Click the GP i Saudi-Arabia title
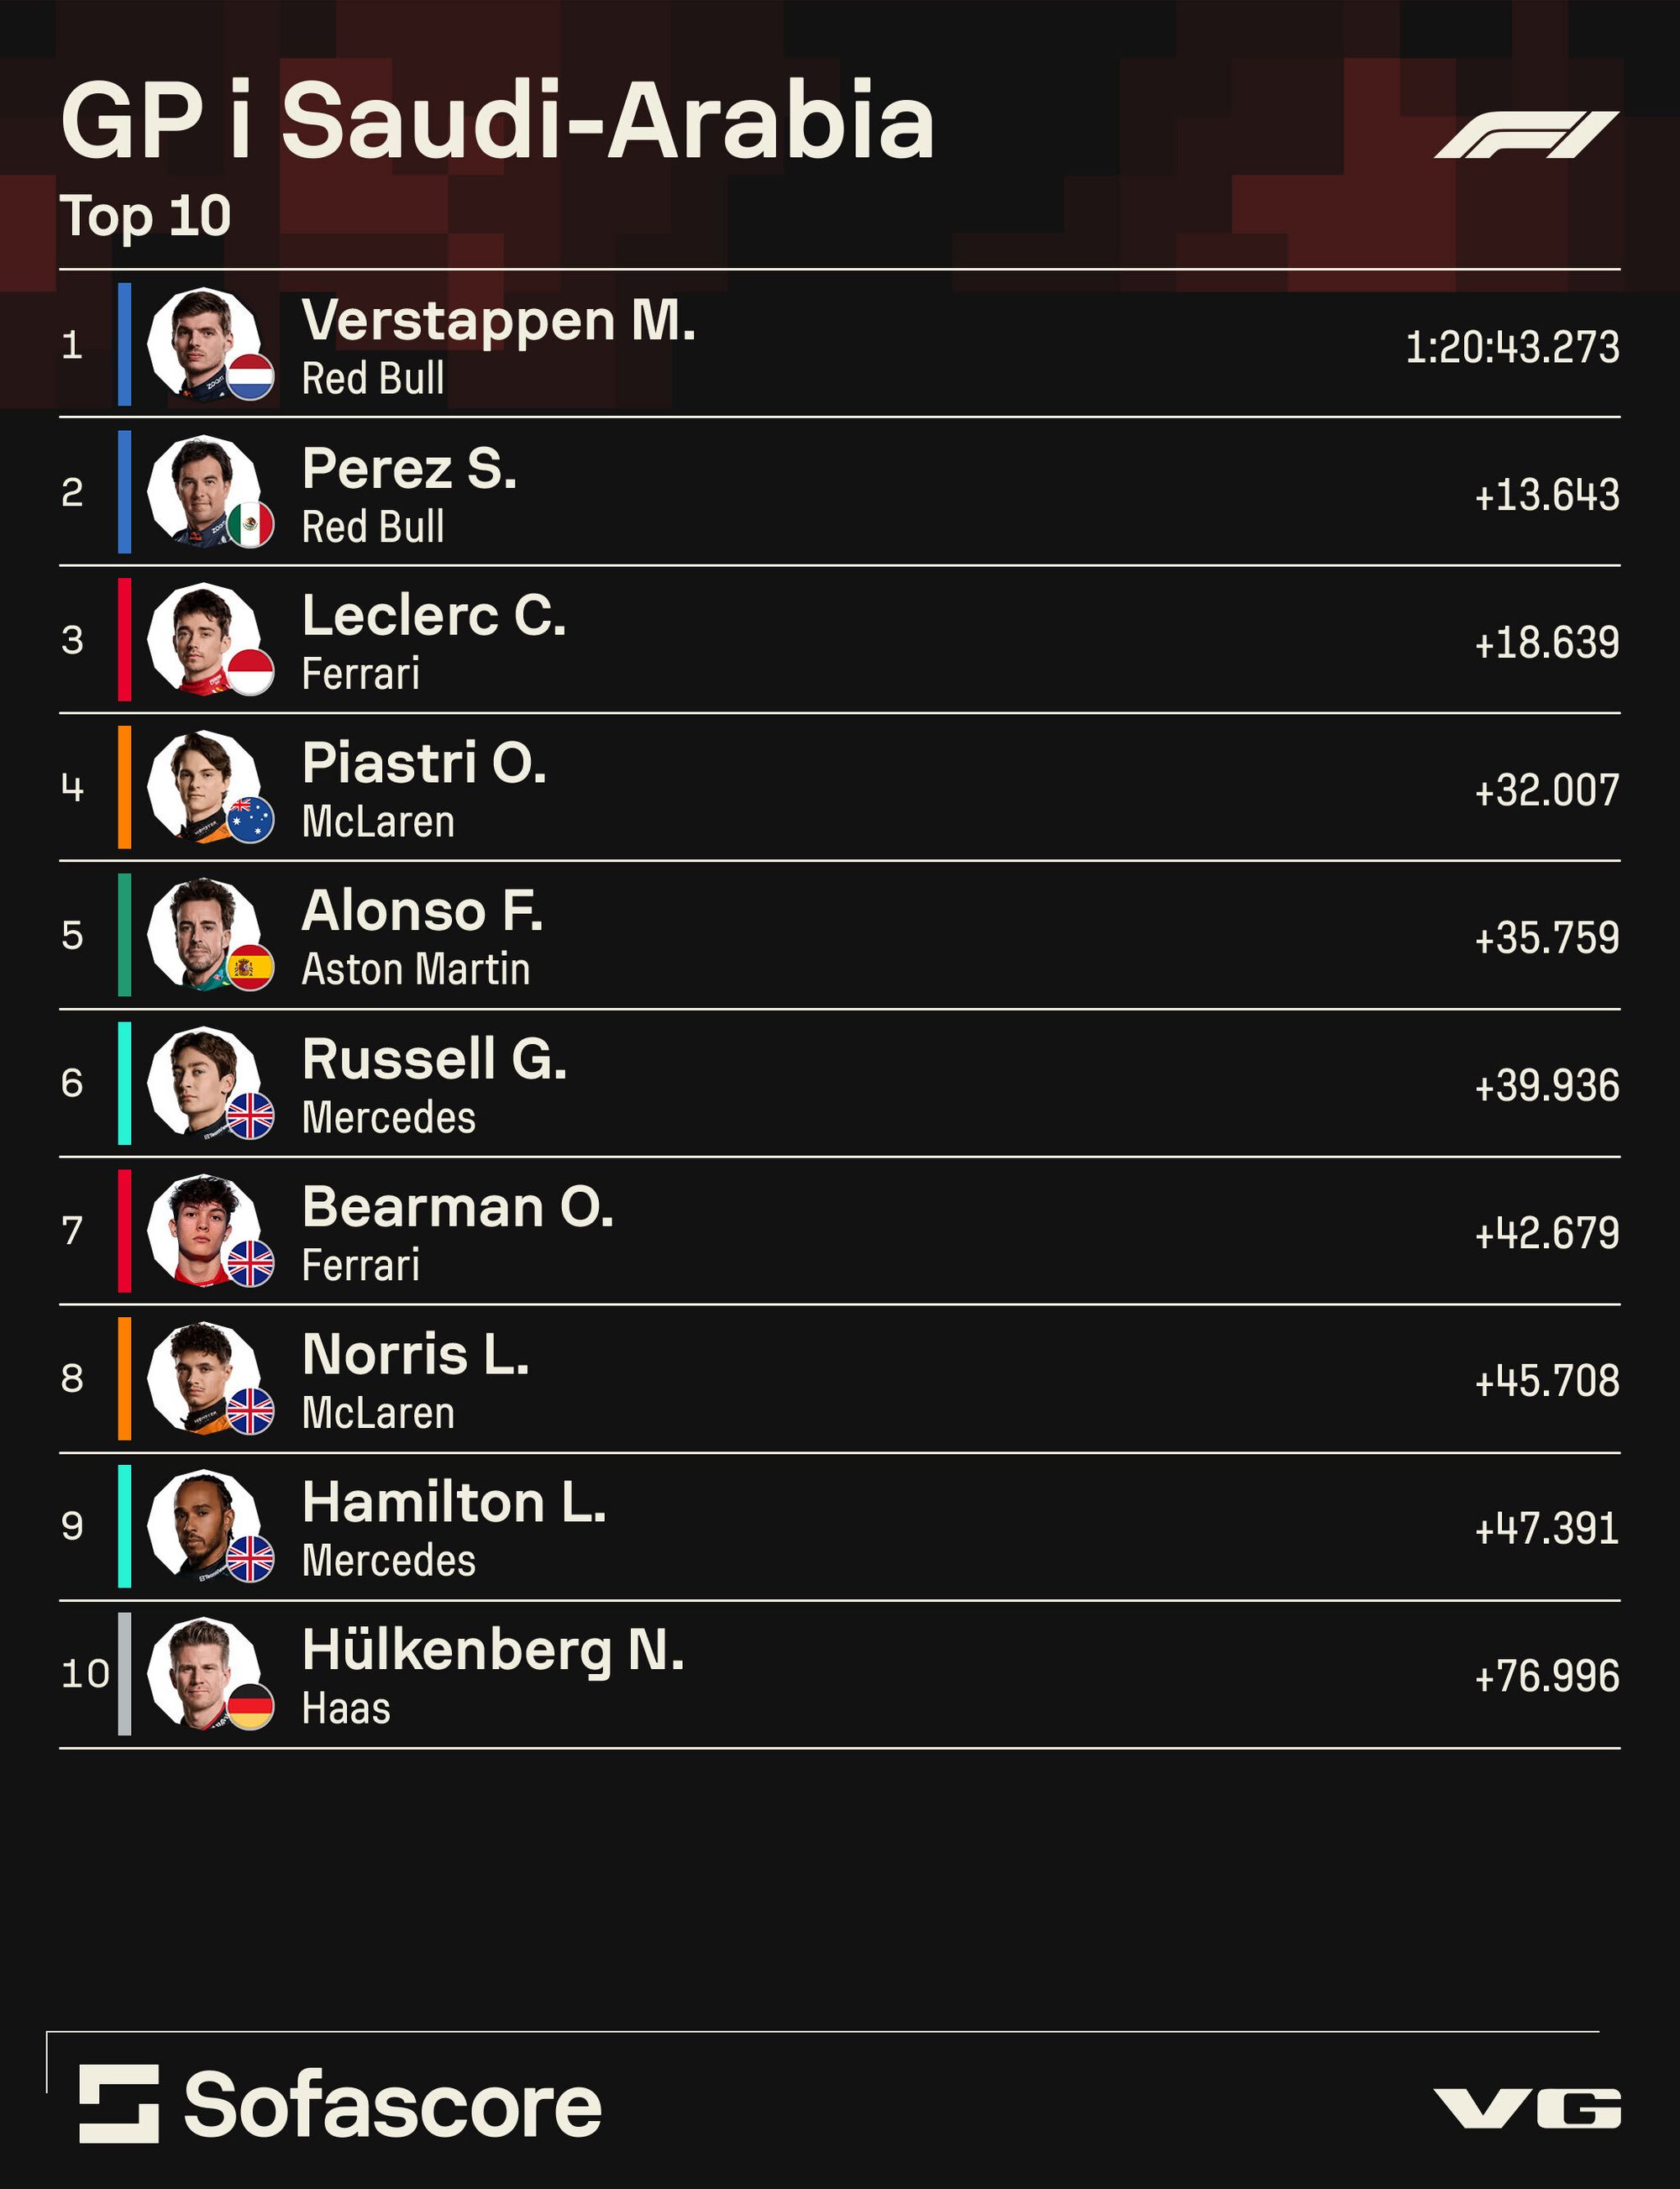The width and height of the screenshot is (1680, 2189). pyautogui.click(x=497, y=122)
